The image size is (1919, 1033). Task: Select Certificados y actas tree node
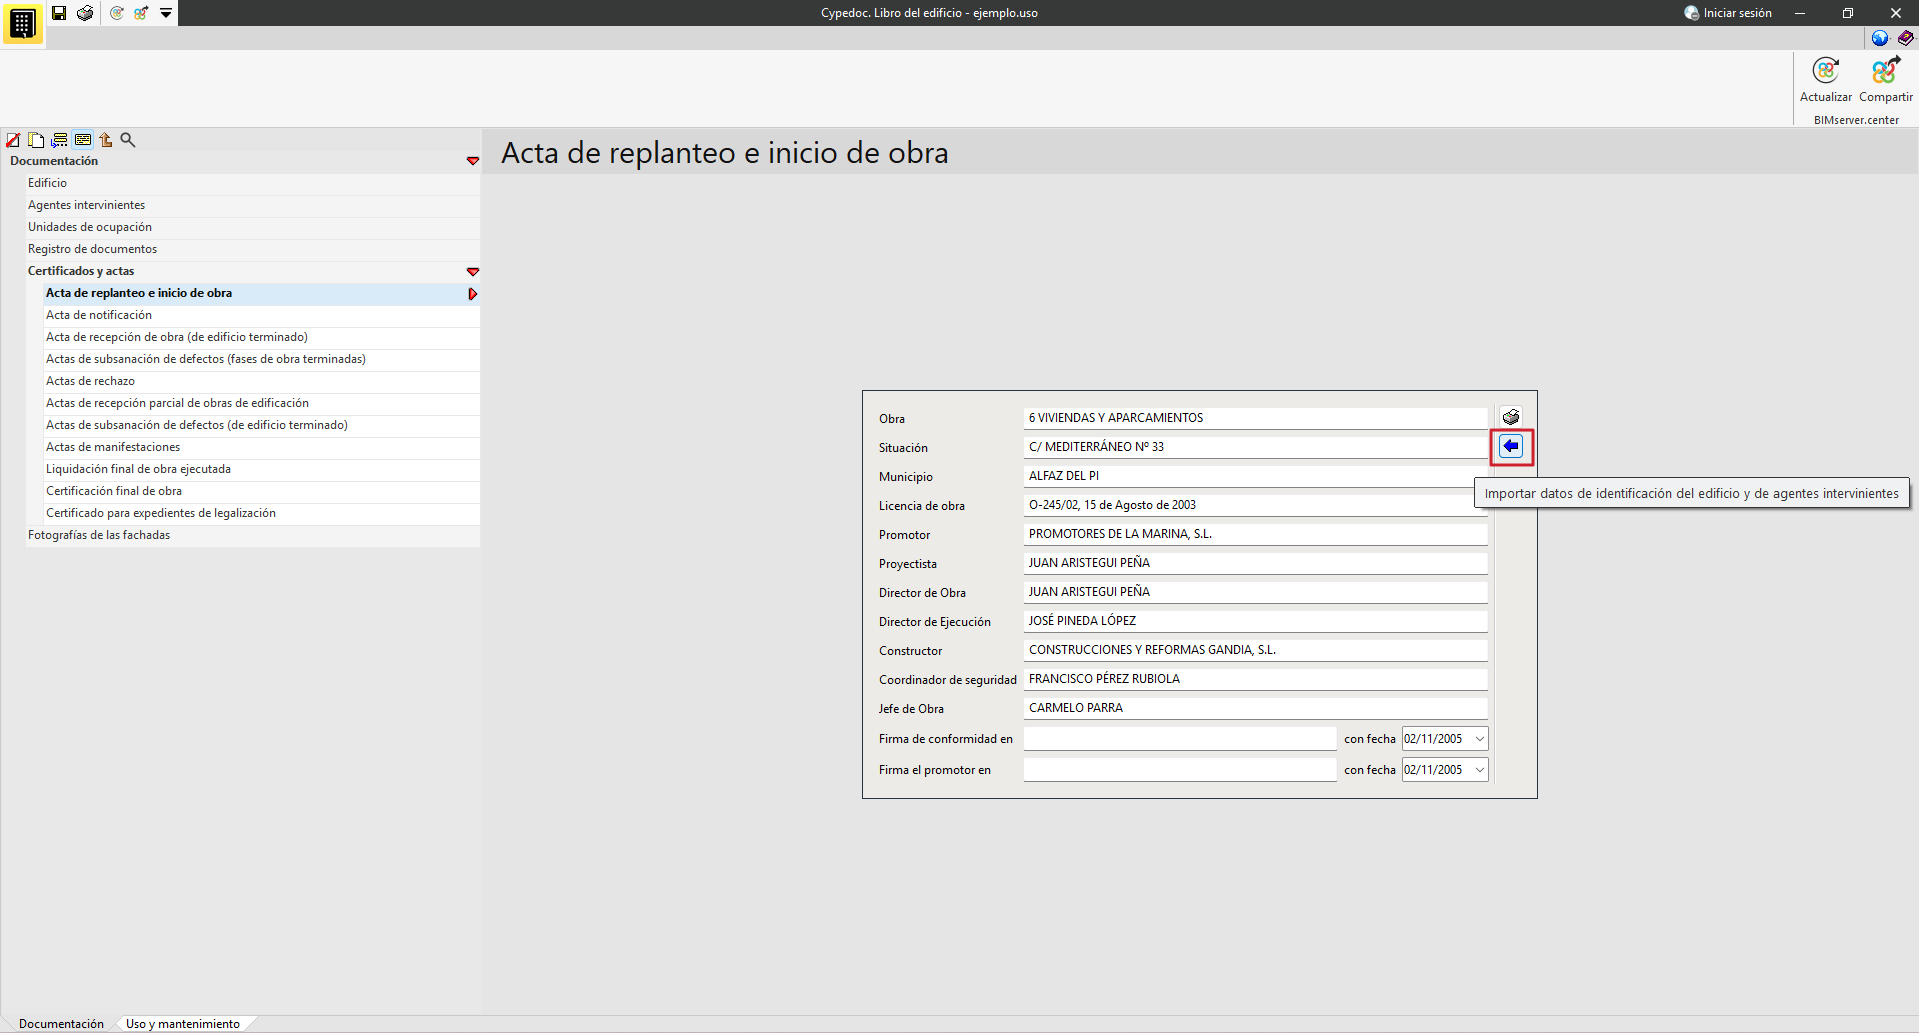click(x=254, y=271)
